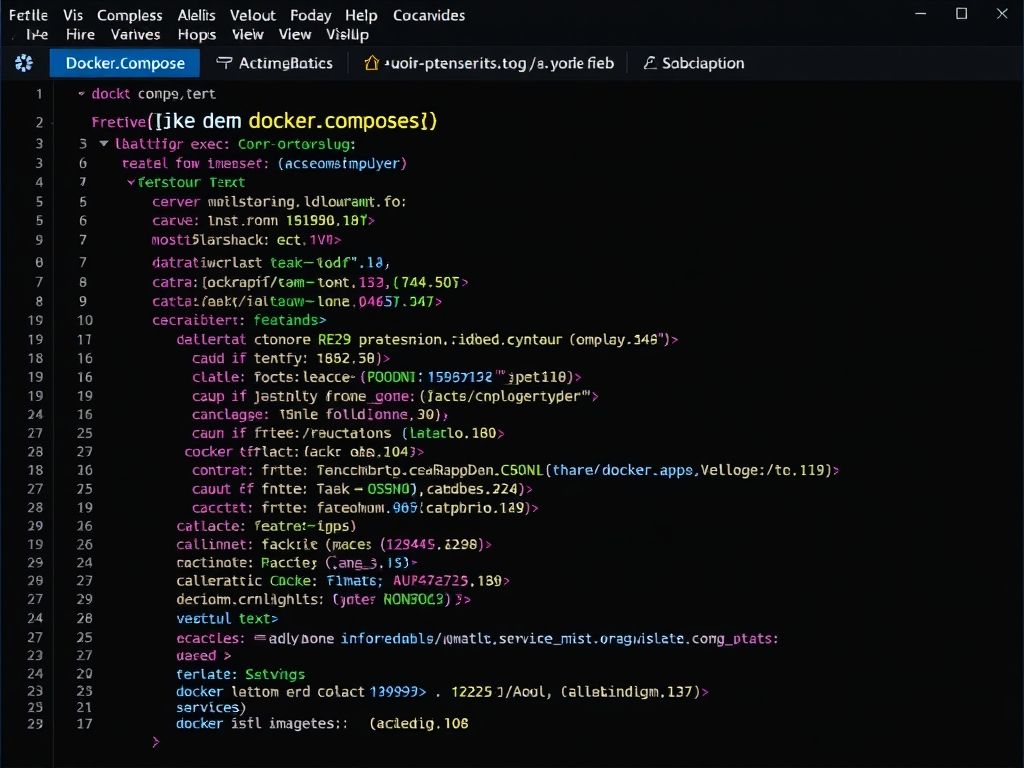Collapse the ferstour Text section
The image size is (1024, 768).
tap(131, 182)
